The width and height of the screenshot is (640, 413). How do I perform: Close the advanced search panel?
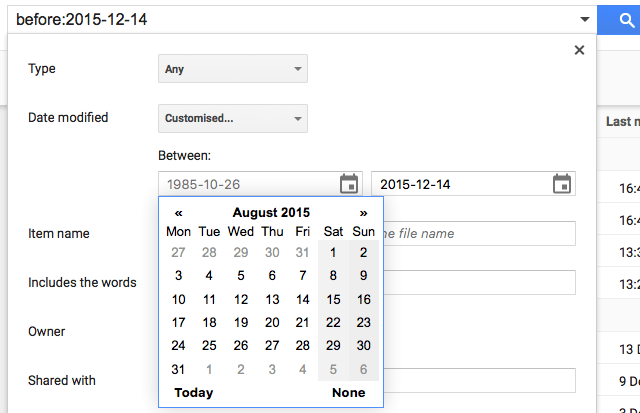coord(579,50)
